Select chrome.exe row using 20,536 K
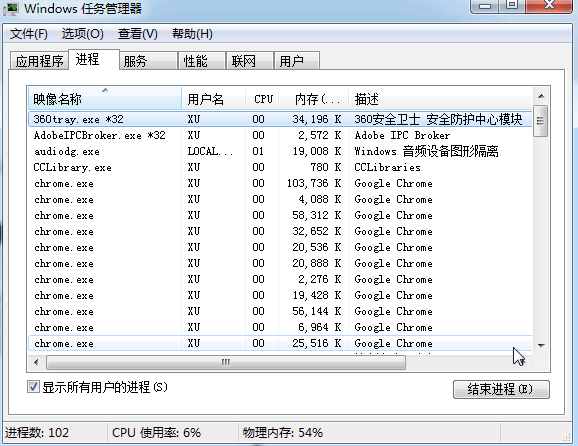578x446 pixels. (280, 247)
